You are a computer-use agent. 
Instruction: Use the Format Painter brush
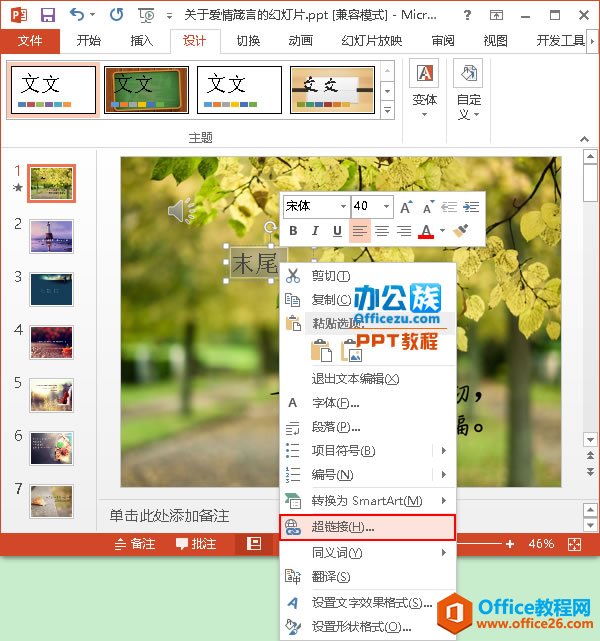[x=461, y=231]
